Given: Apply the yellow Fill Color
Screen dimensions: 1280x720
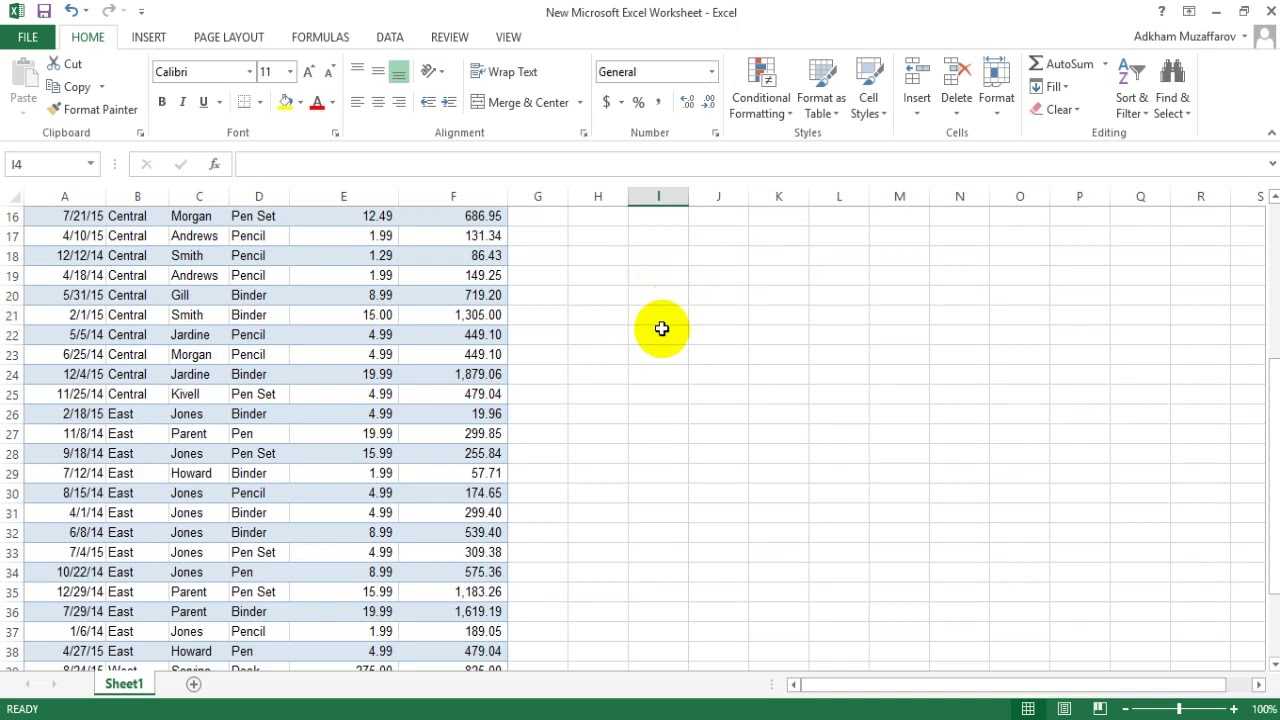Looking at the screenshot, I should pos(286,102).
